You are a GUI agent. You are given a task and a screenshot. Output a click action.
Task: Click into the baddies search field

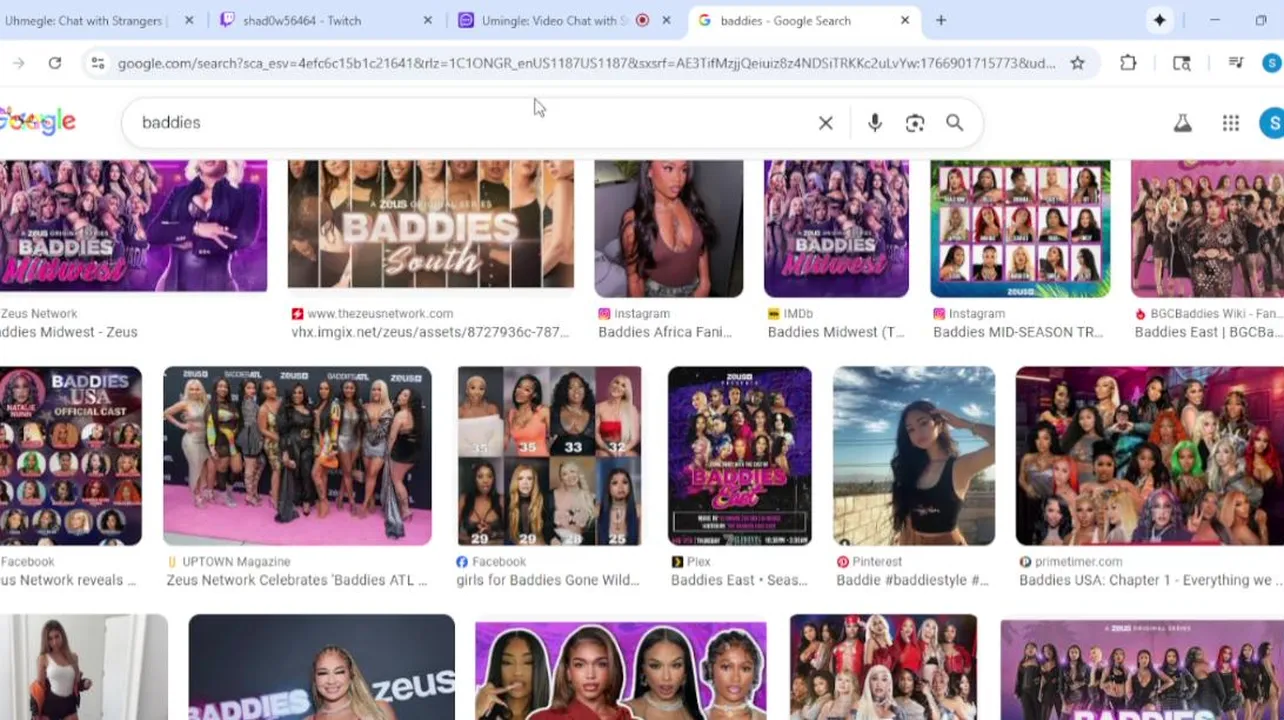click(x=470, y=123)
